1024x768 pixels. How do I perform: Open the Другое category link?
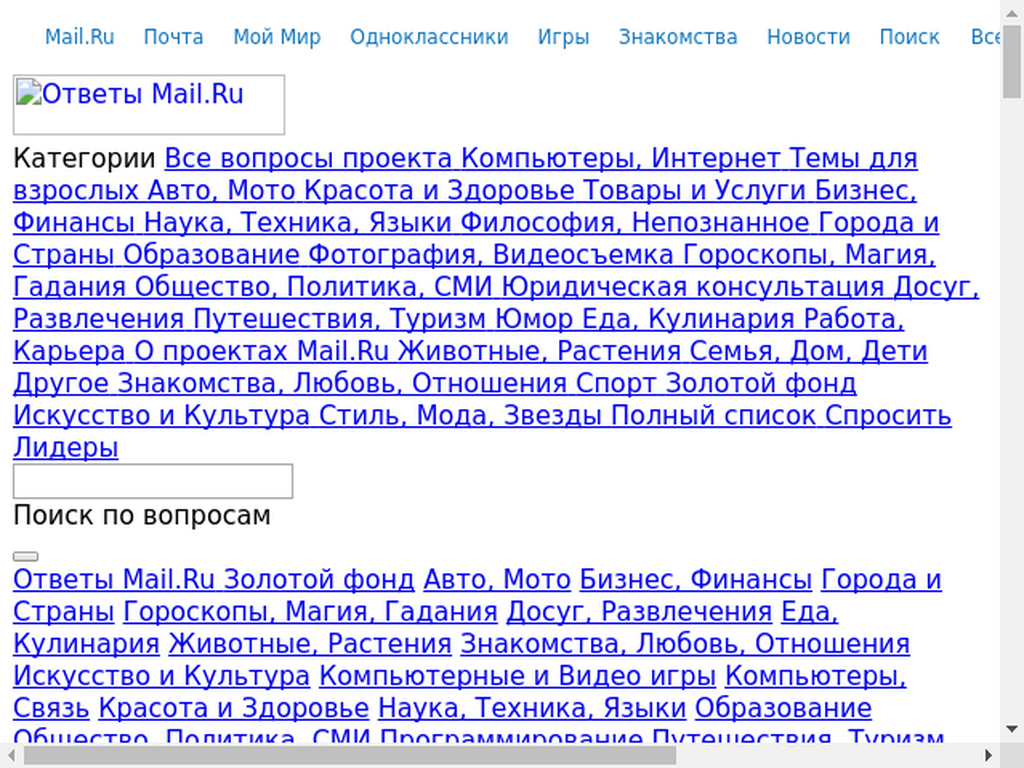coord(61,383)
